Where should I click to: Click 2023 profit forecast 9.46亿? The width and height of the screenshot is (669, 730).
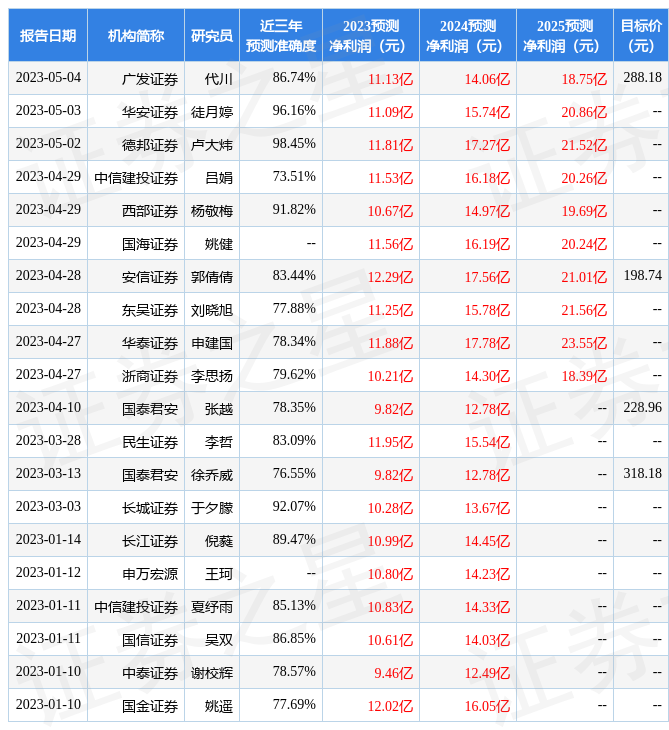click(x=394, y=674)
